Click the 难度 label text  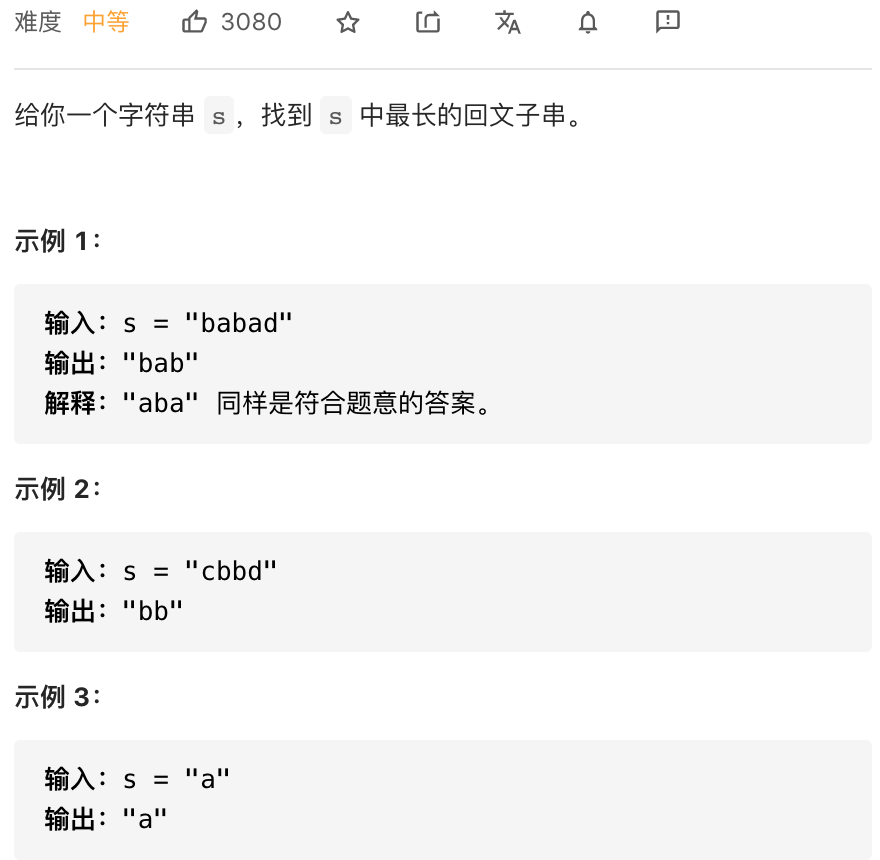(x=38, y=22)
